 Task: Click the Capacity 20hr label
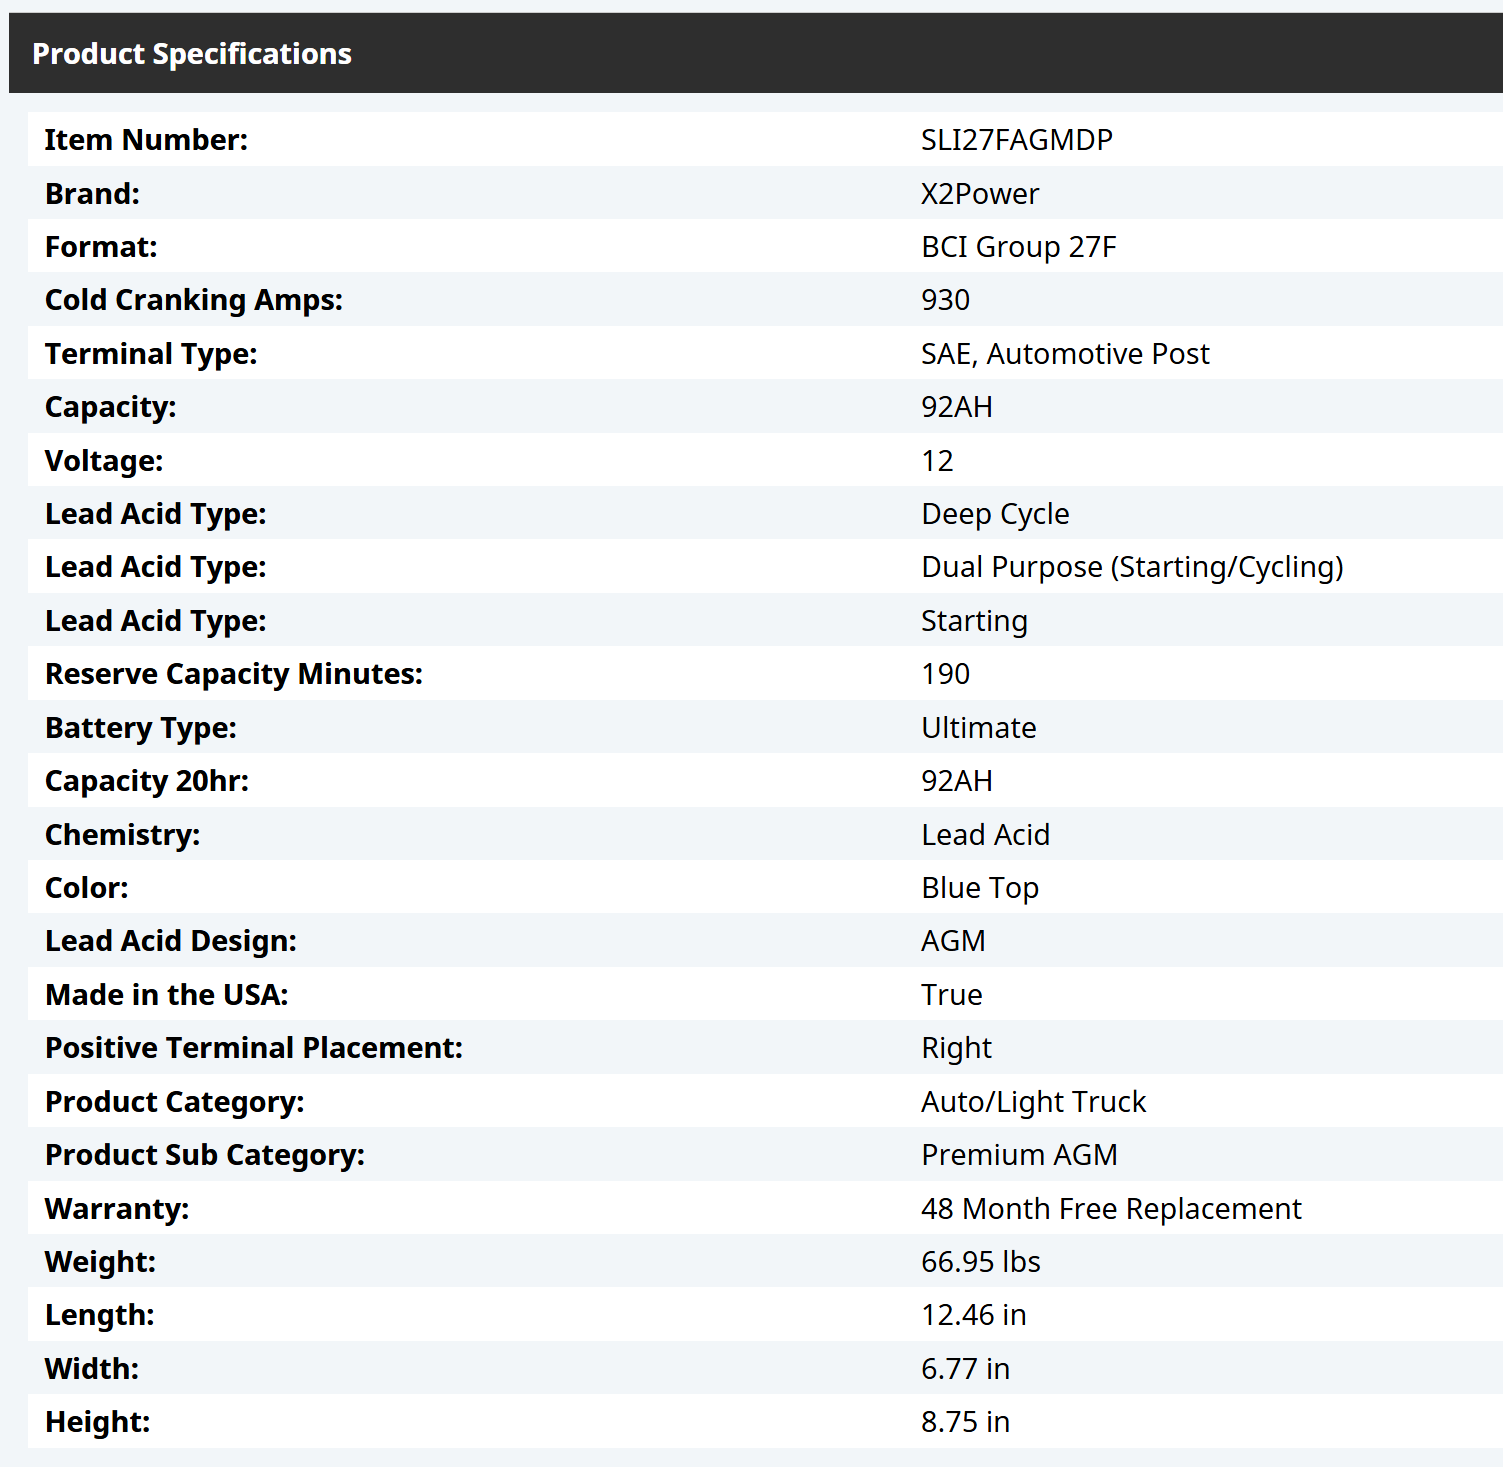click(147, 781)
